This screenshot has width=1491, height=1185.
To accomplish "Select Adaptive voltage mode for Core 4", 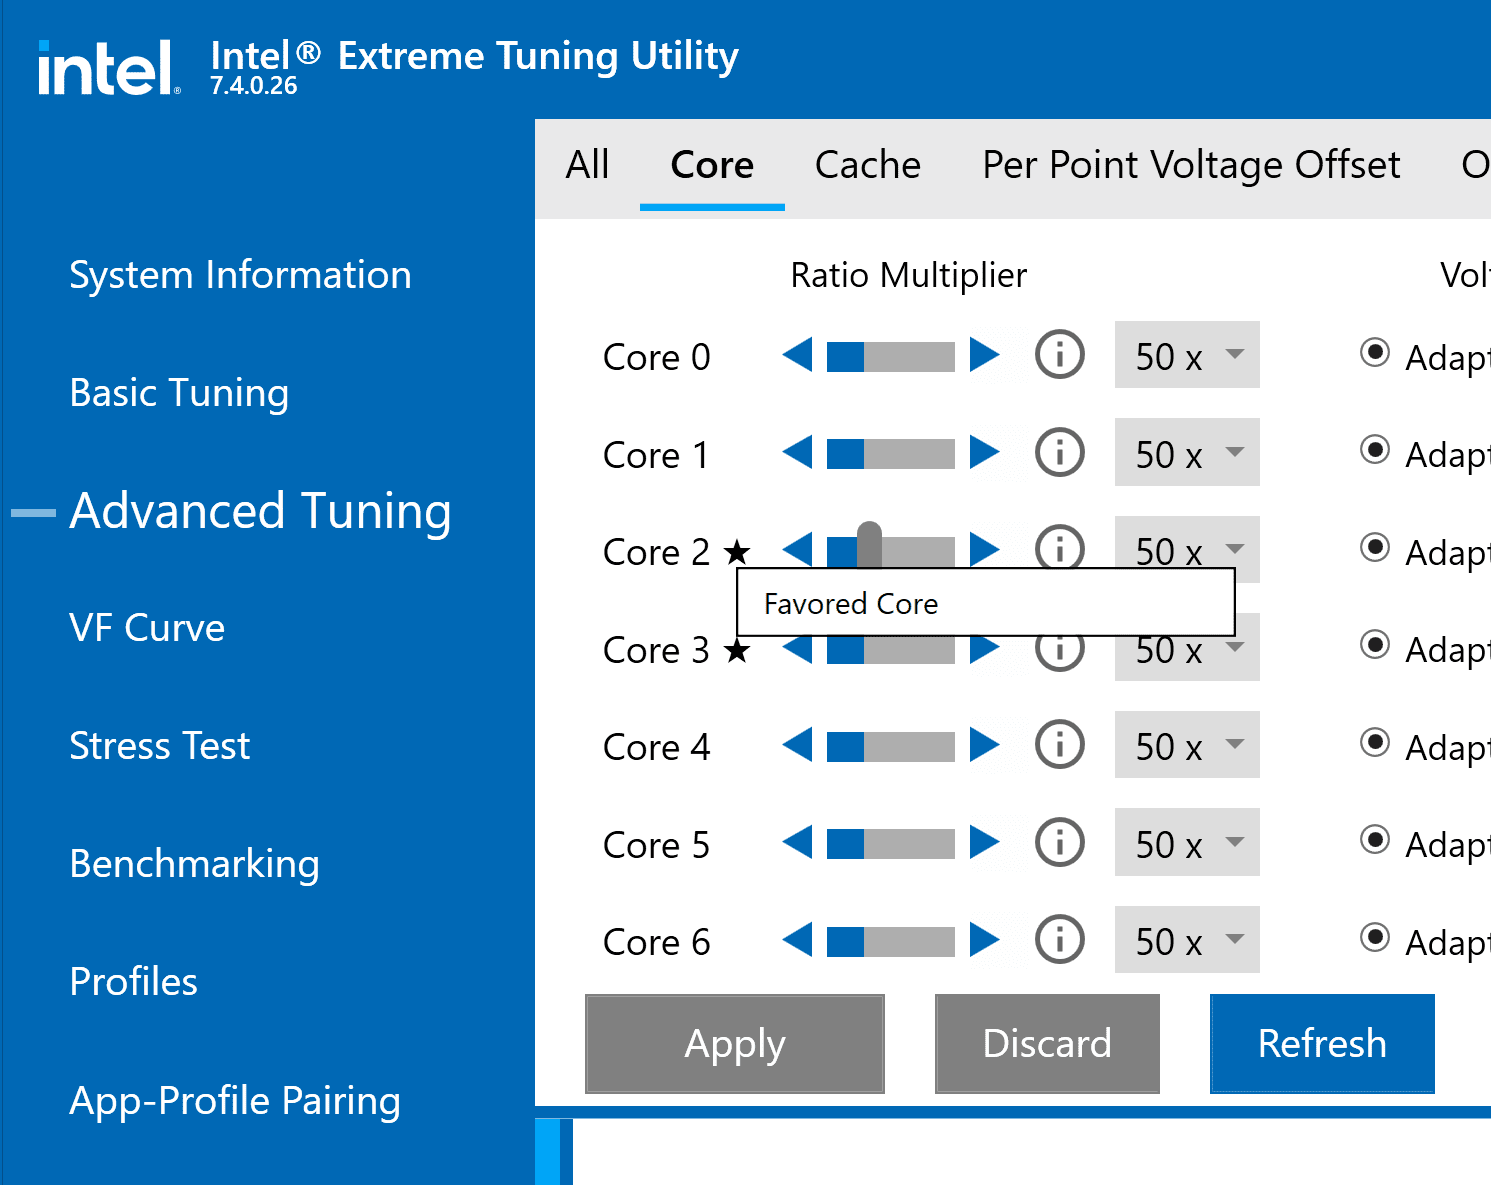I will pyautogui.click(x=1375, y=742).
